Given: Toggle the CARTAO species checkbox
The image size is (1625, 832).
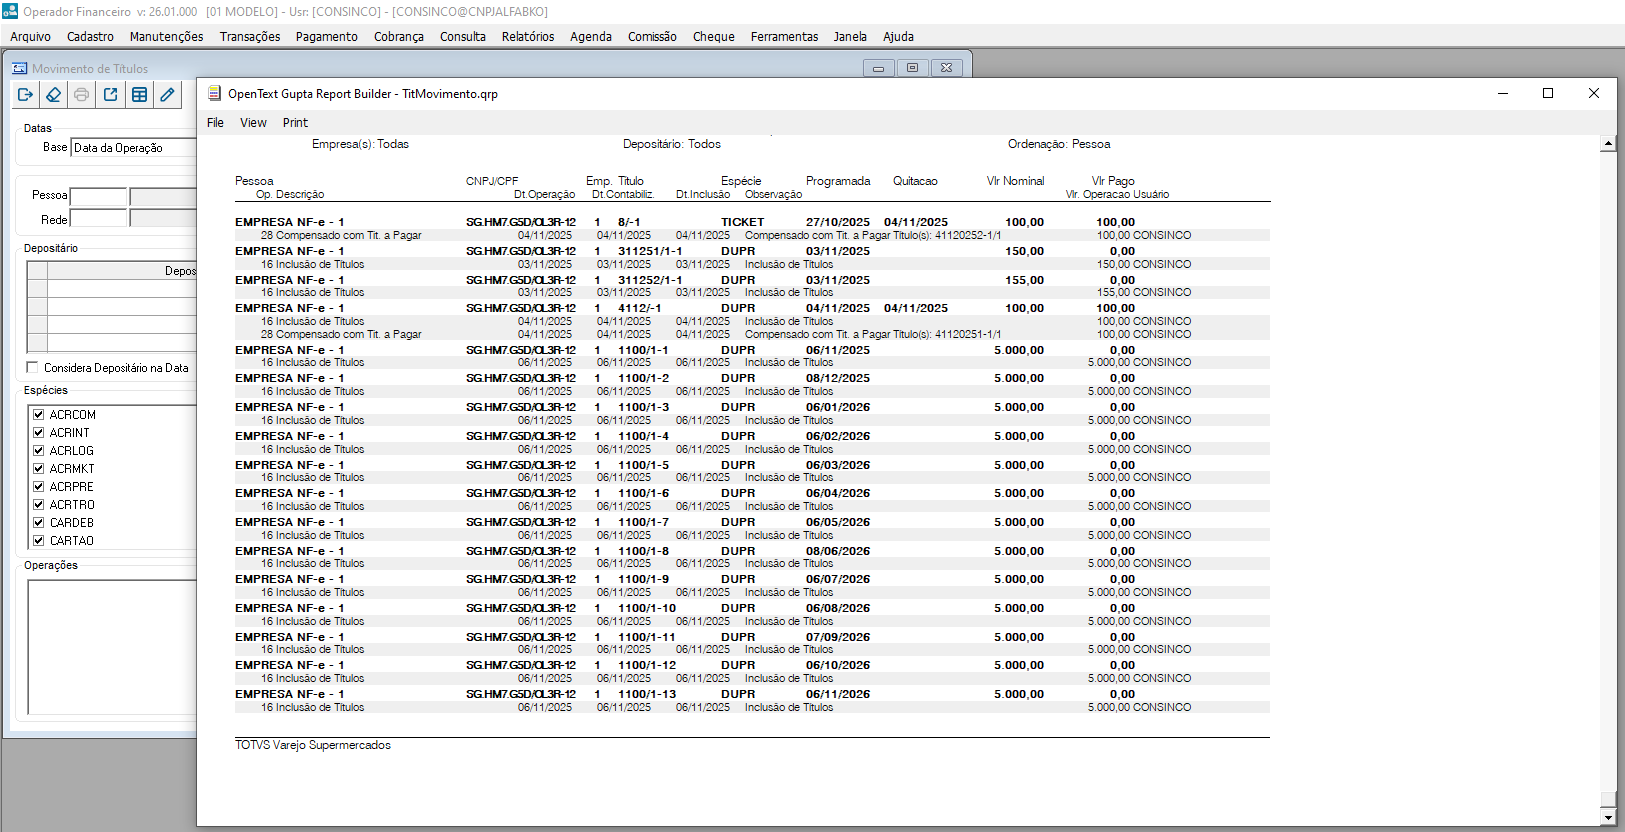Looking at the screenshot, I should click(x=38, y=540).
